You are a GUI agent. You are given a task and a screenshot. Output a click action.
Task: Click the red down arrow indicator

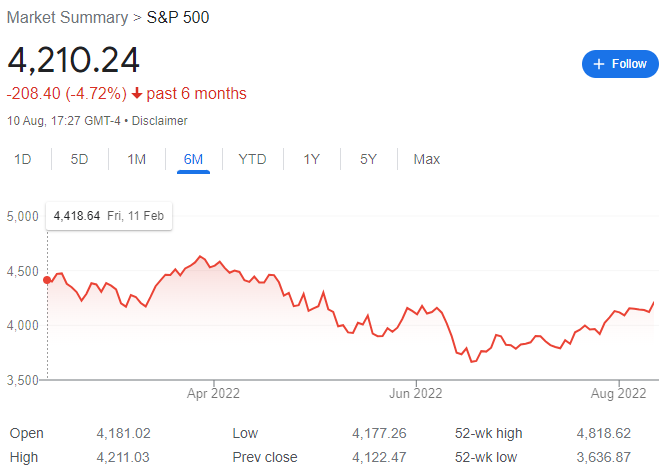click(136, 94)
